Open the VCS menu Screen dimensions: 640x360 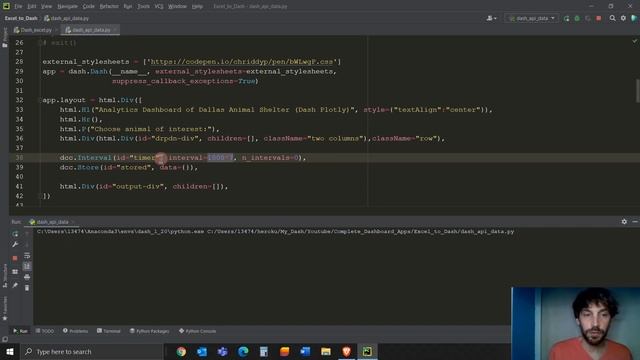click(159, 7)
